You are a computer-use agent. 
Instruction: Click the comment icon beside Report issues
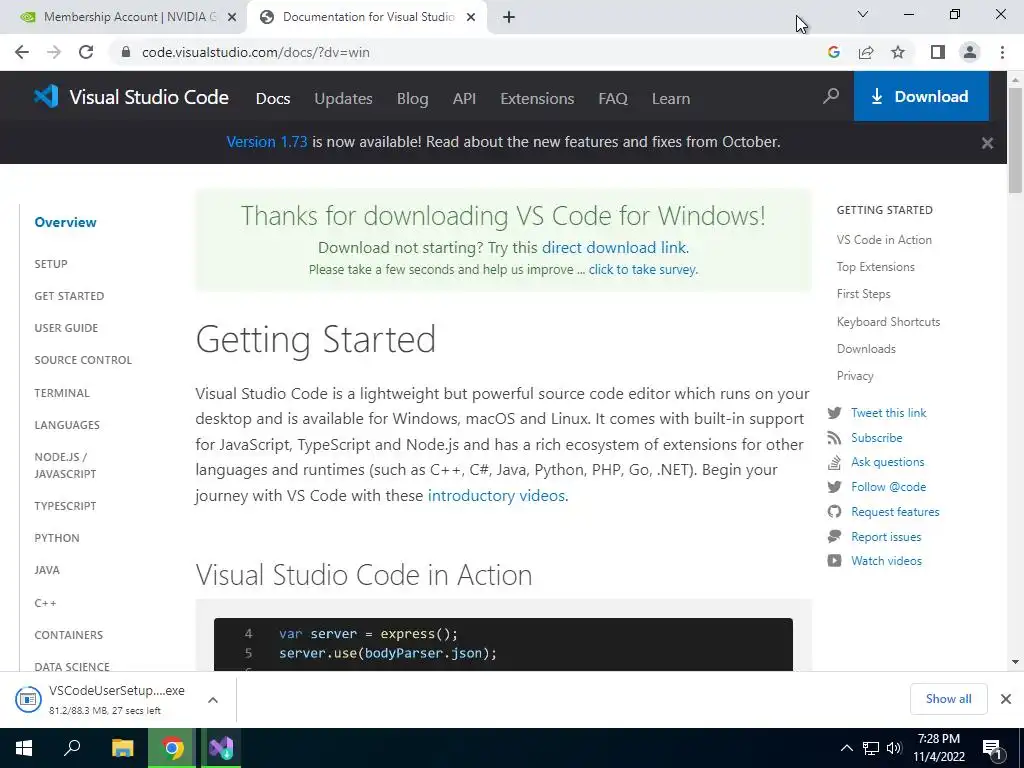[834, 536]
